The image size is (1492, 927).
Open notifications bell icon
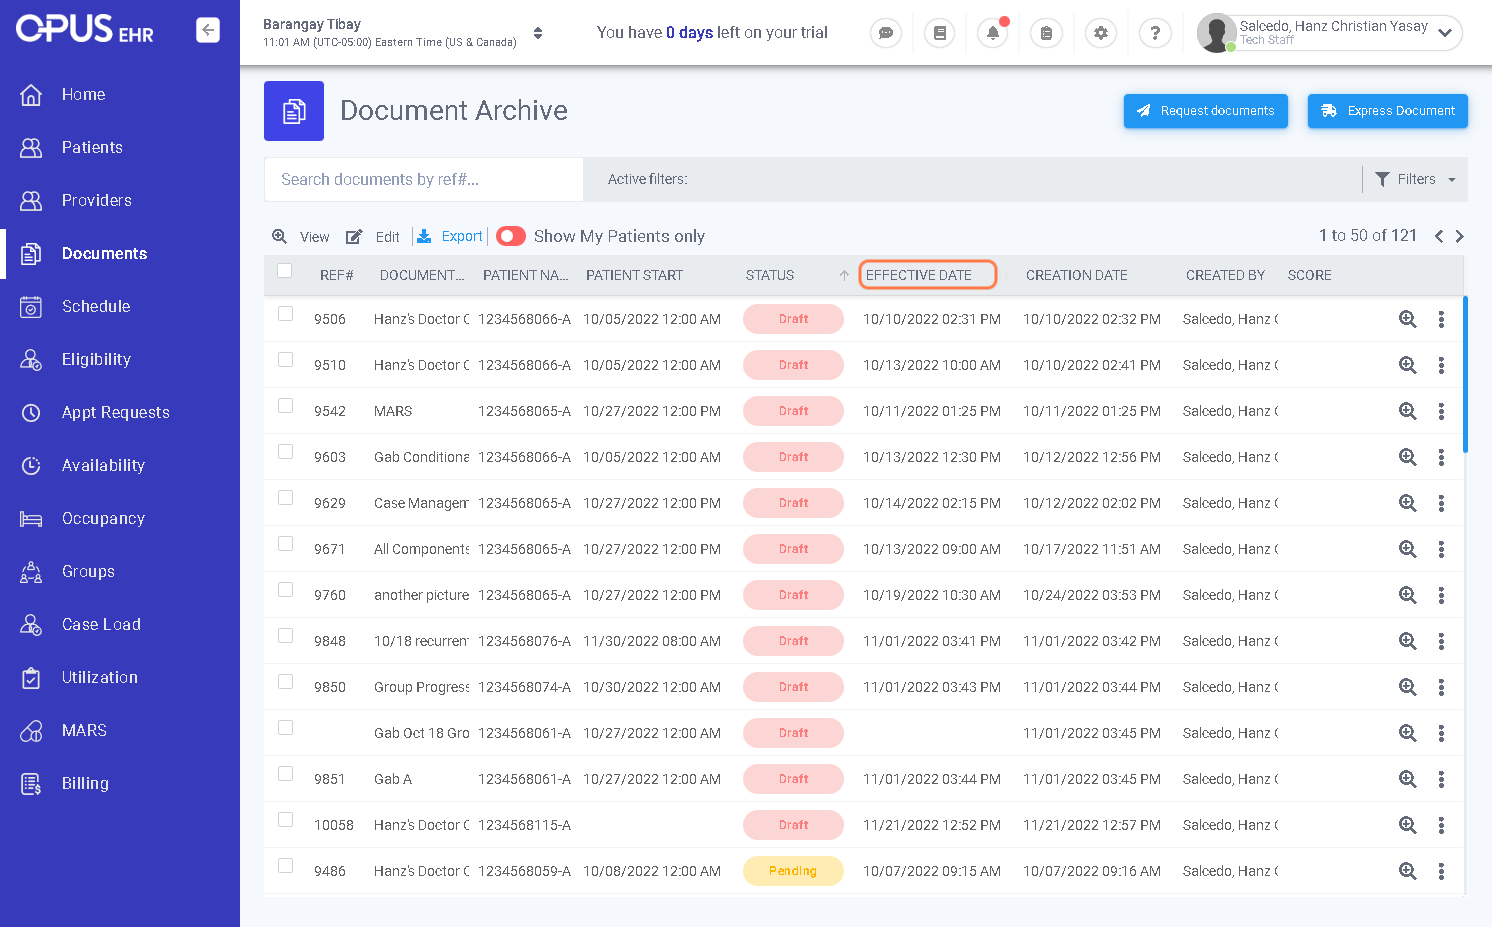[x=993, y=33]
